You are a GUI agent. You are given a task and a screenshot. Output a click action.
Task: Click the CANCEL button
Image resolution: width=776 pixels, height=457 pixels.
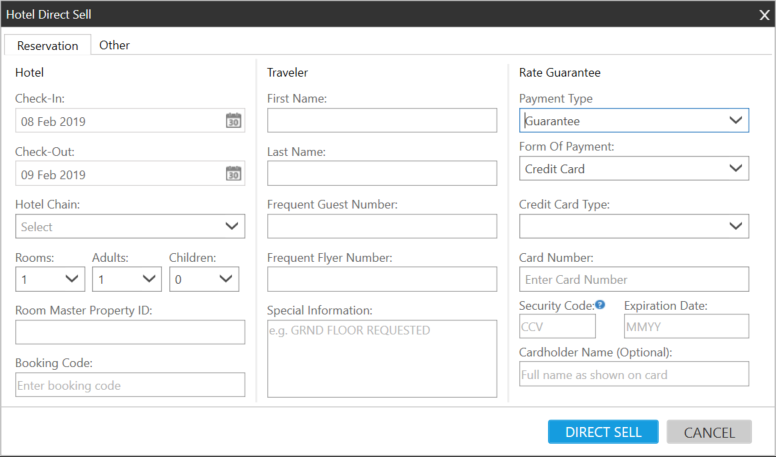point(709,432)
